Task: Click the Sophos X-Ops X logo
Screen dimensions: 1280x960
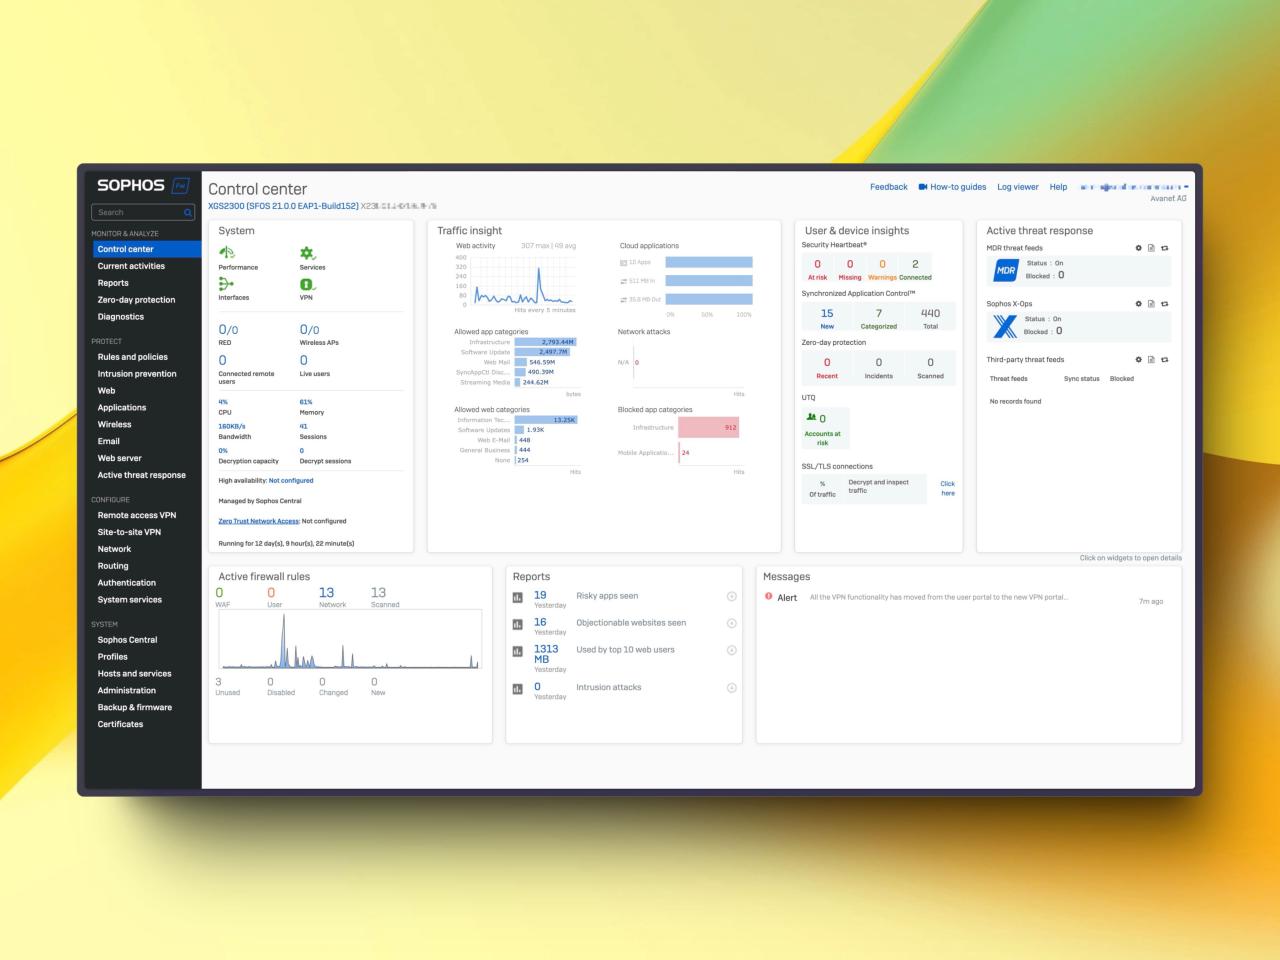Action: pyautogui.click(x=1005, y=326)
